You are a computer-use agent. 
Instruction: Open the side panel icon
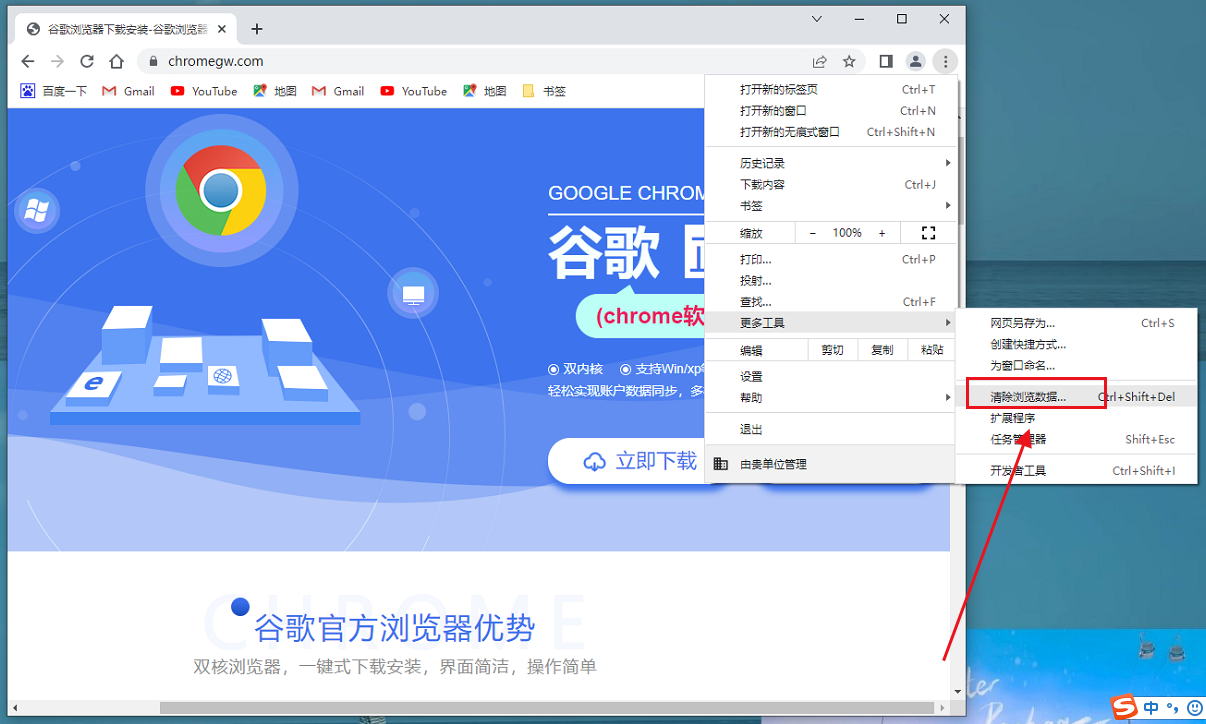point(886,61)
